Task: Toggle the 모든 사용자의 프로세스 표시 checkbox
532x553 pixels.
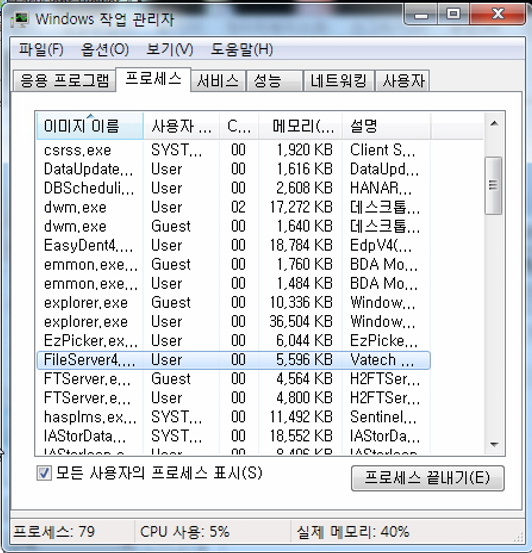Action: click(44, 473)
